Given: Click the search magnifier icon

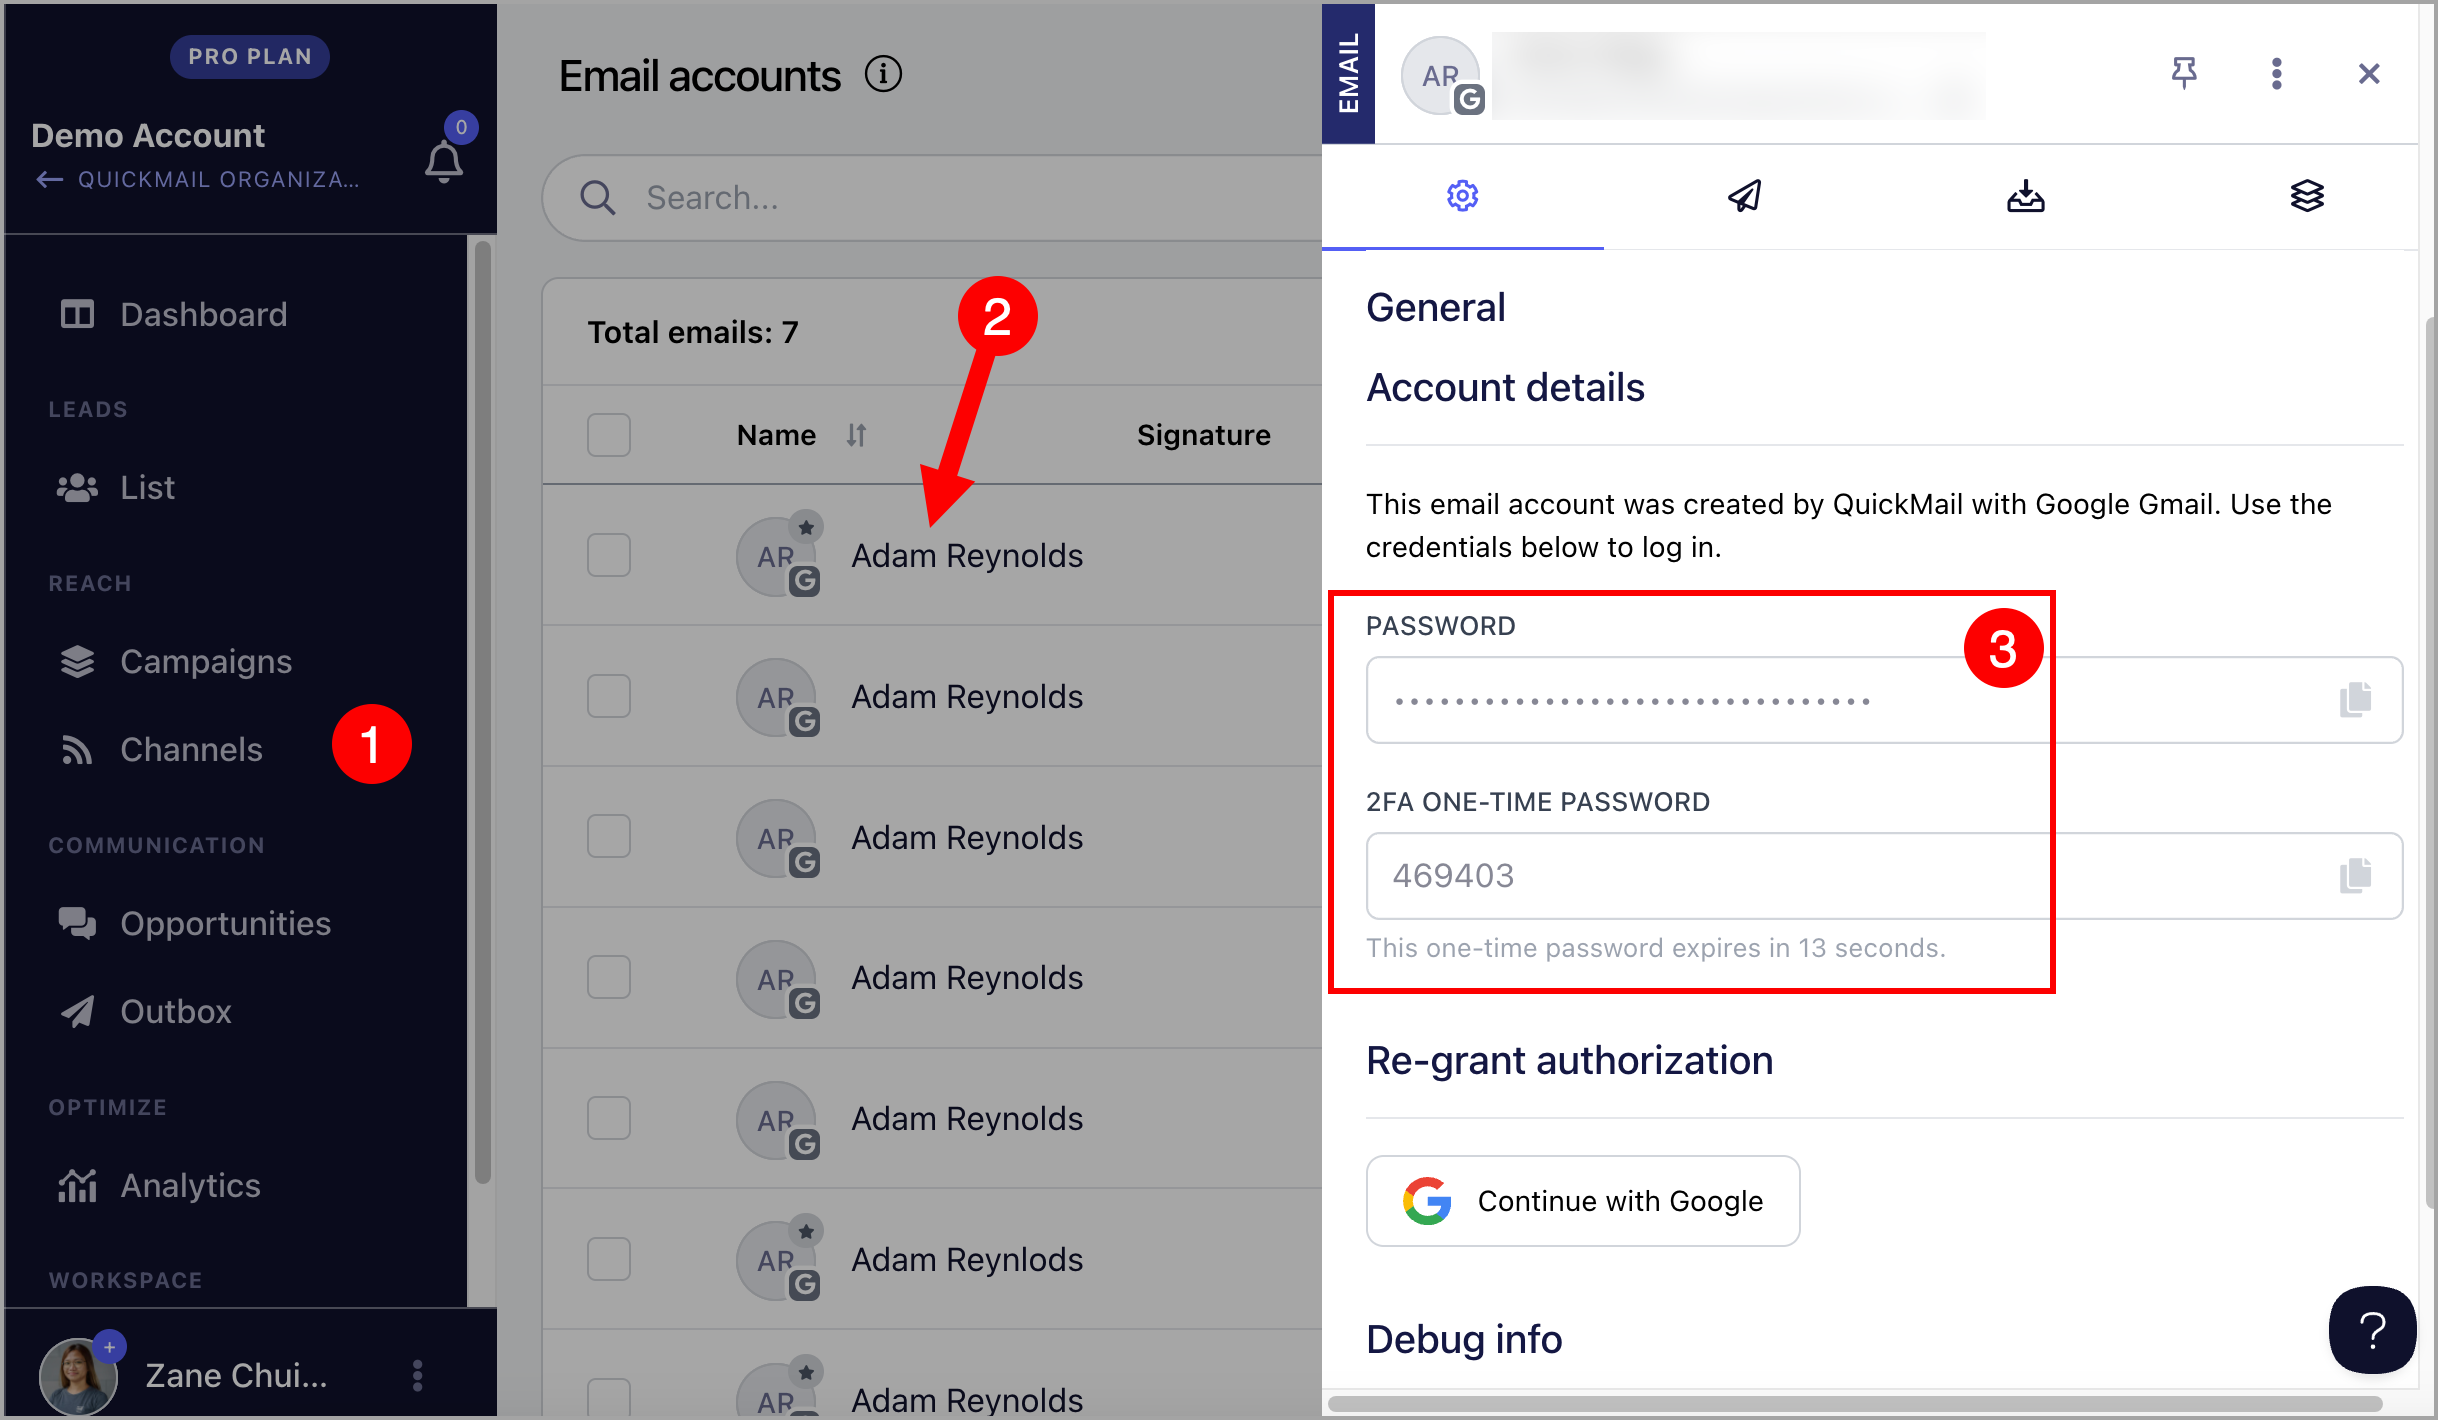Looking at the screenshot, I should coord(598,198).
